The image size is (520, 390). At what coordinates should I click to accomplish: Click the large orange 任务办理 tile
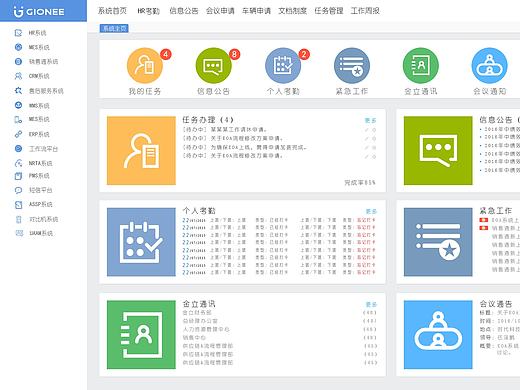click(x=141, y=150)
